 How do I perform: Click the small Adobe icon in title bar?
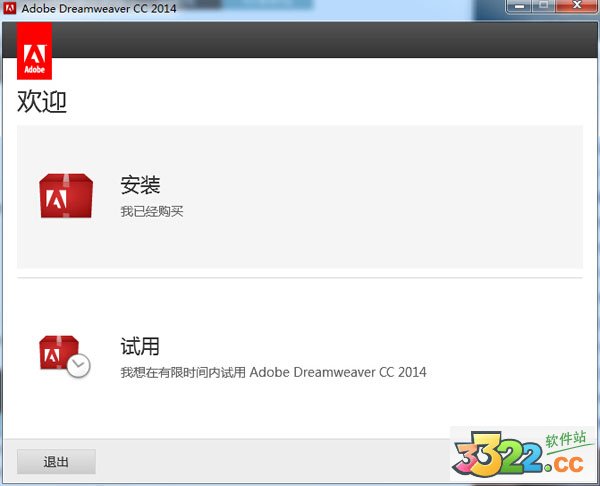(10, 9)
